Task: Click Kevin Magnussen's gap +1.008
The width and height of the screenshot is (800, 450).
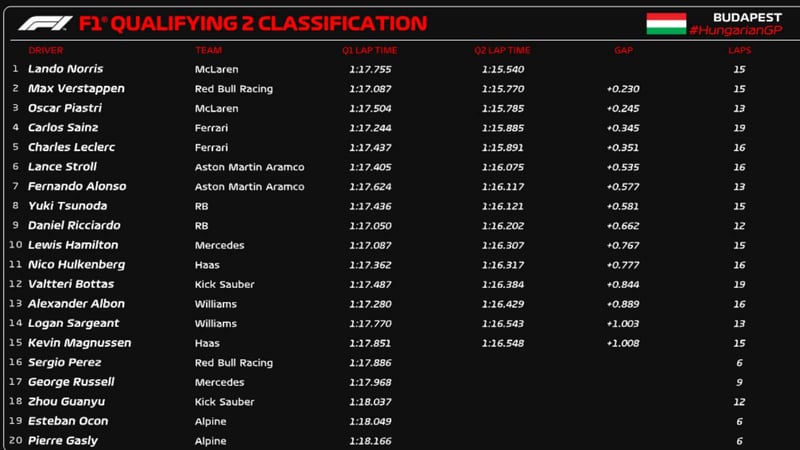Action: click(x=623, y=343)
